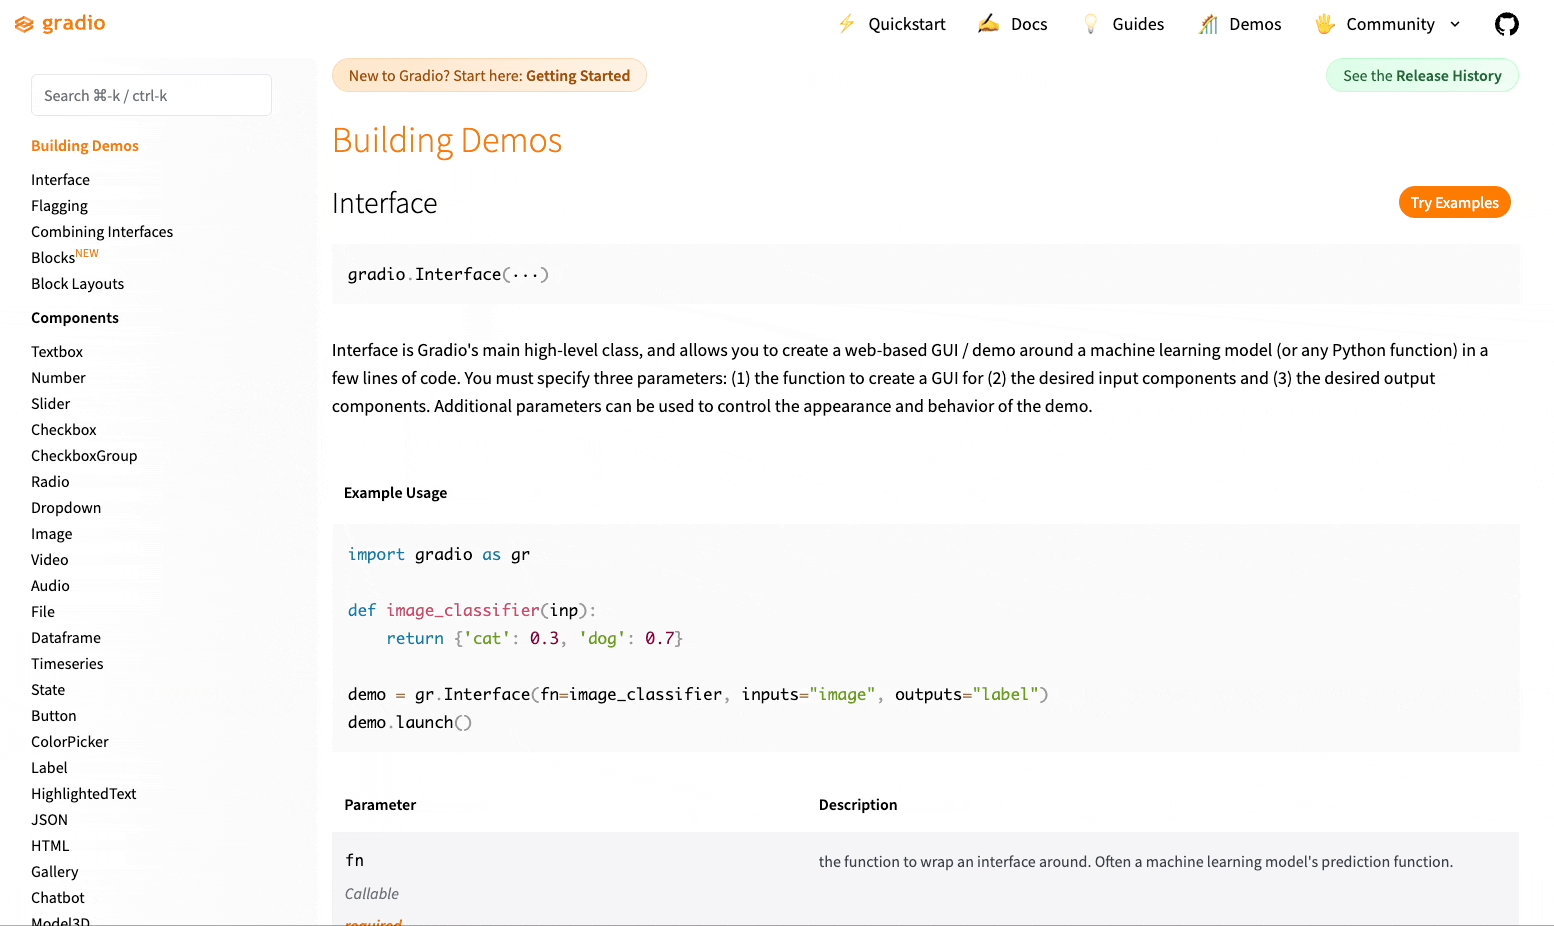Open Label component docs

pos(49,768)
